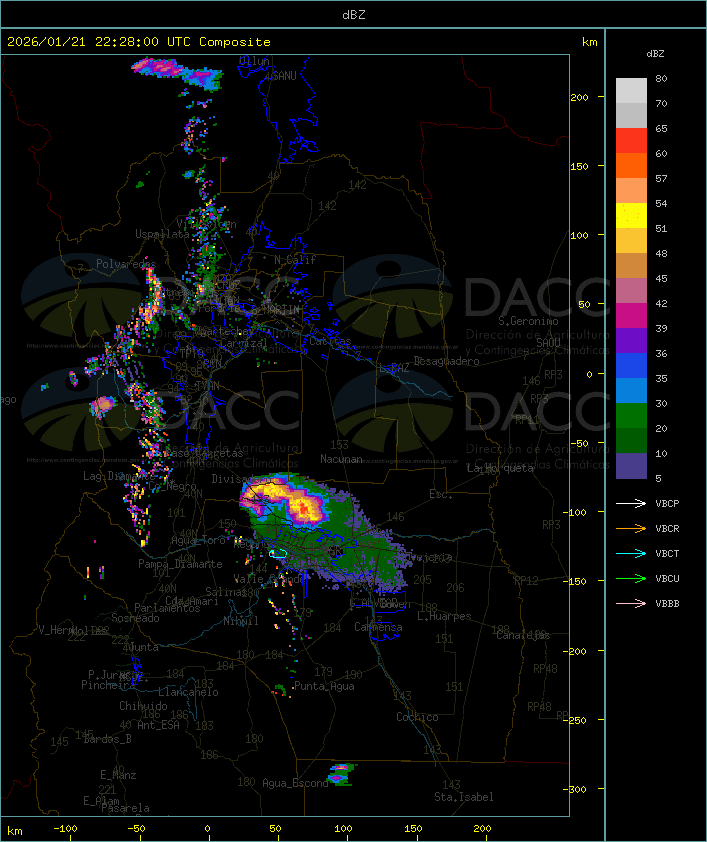The height and width of the screenshot is (842, 707).
Task: Click the white VBCP arrow icon
Action: click(x=631, y=503)
